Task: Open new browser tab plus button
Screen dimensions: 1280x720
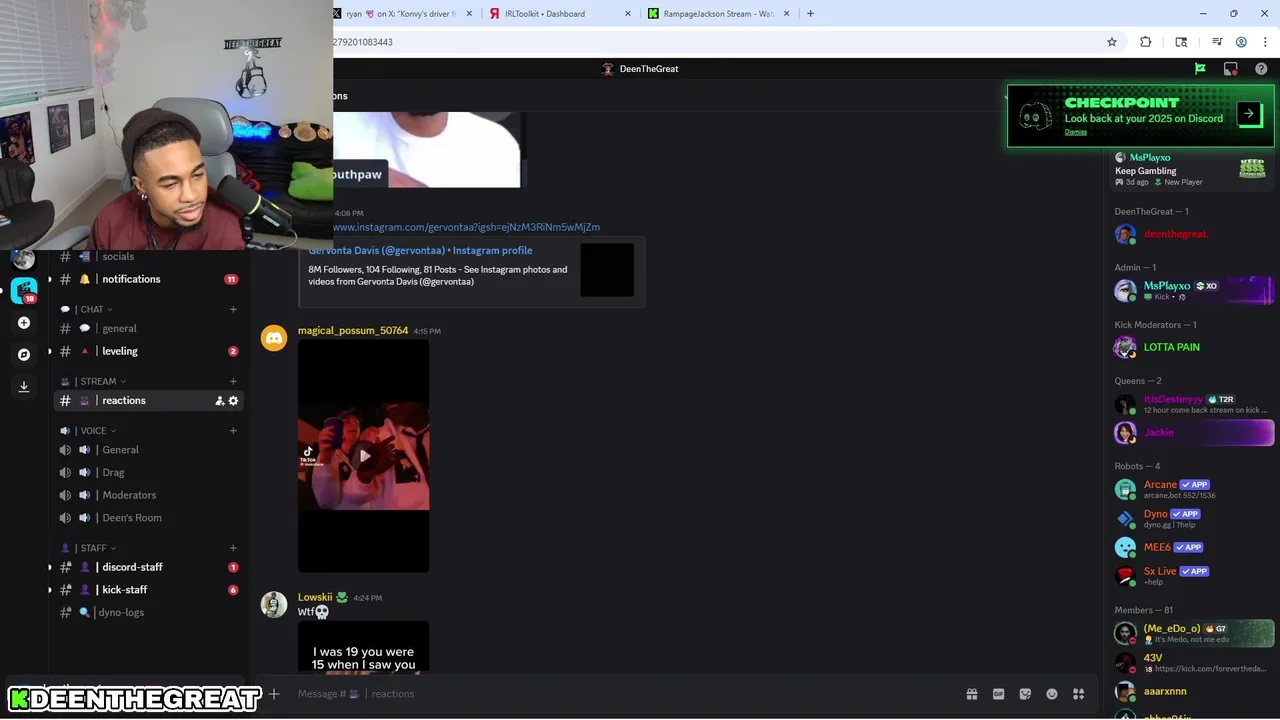Action: tap(810, 13)
